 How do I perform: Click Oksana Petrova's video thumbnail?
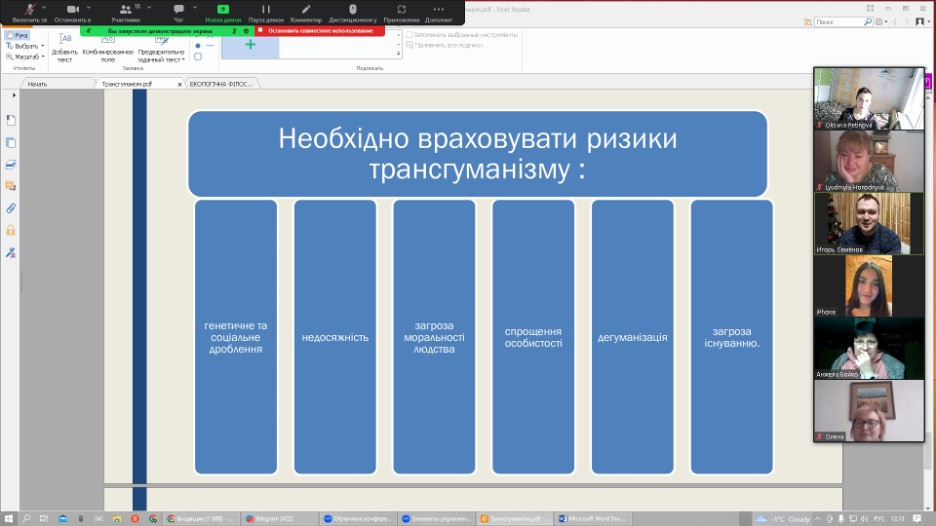(x=869, y=99)
